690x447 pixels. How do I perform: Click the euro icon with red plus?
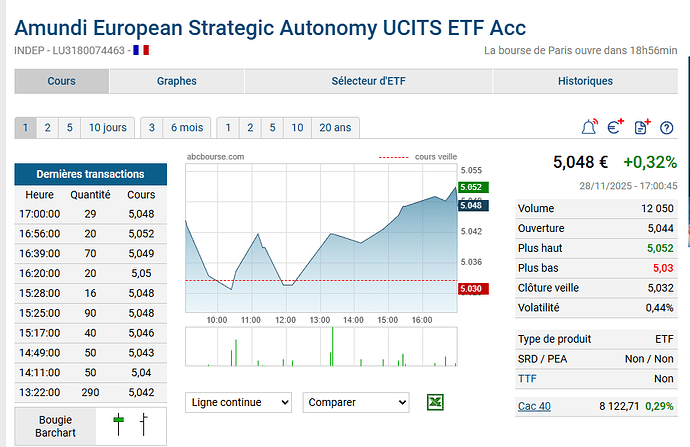pyautogui.click(x=615, y=127)
